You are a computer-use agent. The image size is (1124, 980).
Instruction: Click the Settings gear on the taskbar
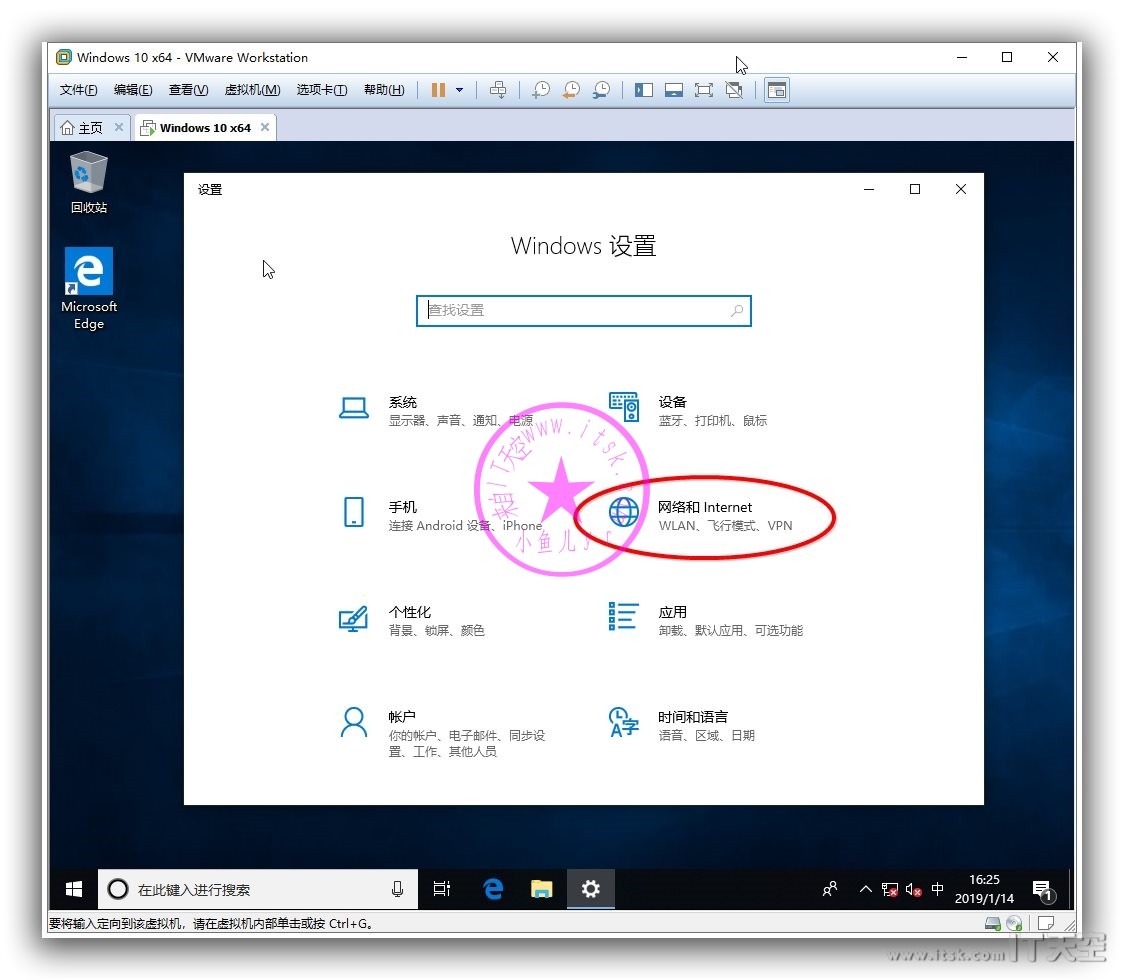pos(591,889)
